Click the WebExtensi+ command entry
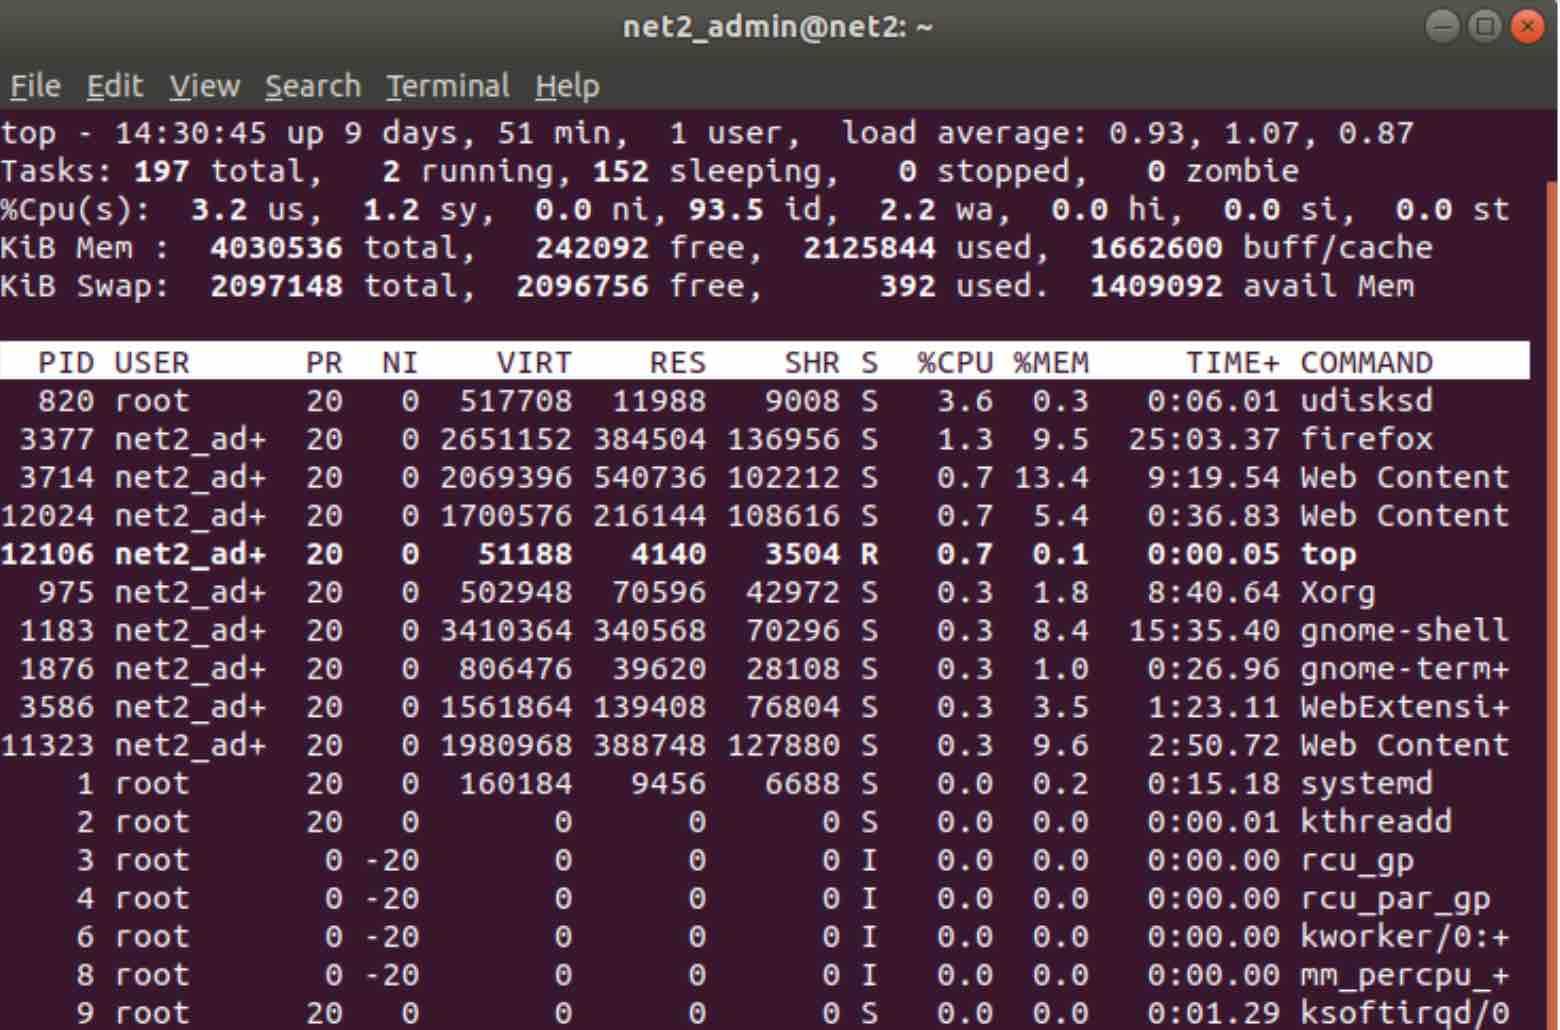The image size is (1560, 1030). pyautogui.click(x=1404, y=707)
